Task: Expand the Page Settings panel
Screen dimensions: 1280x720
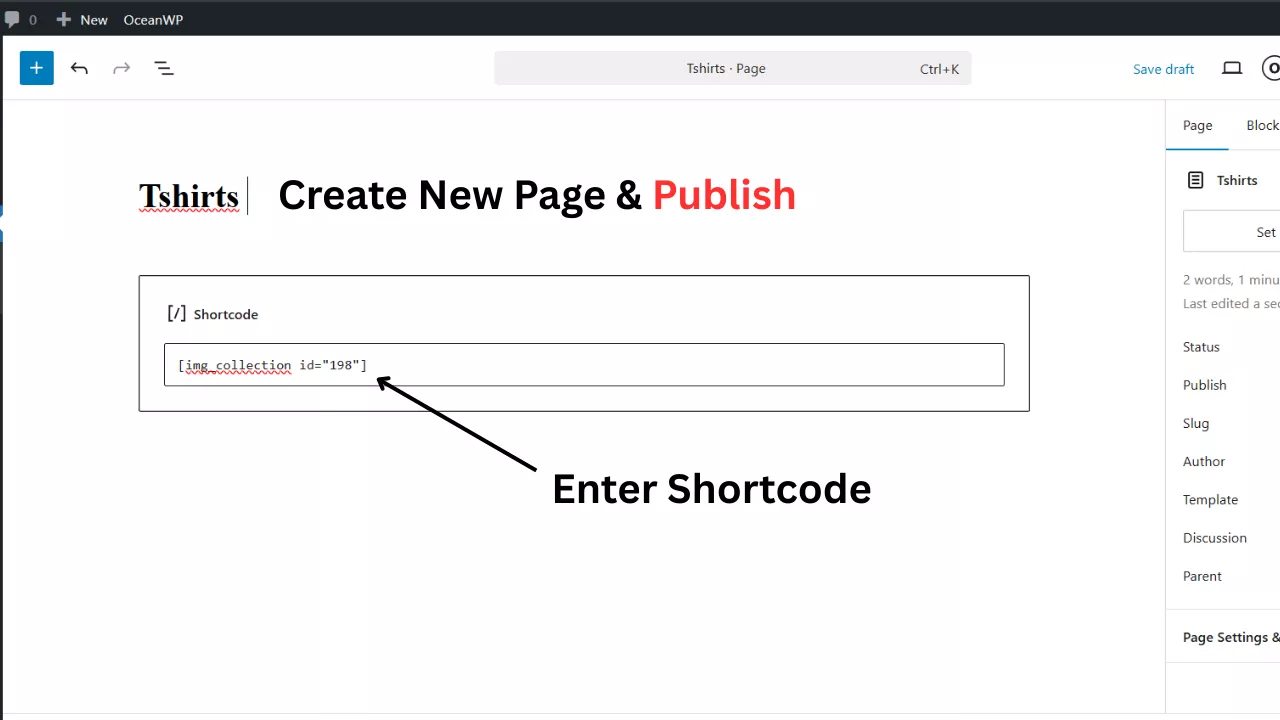Action: (x=1230, y=637)
